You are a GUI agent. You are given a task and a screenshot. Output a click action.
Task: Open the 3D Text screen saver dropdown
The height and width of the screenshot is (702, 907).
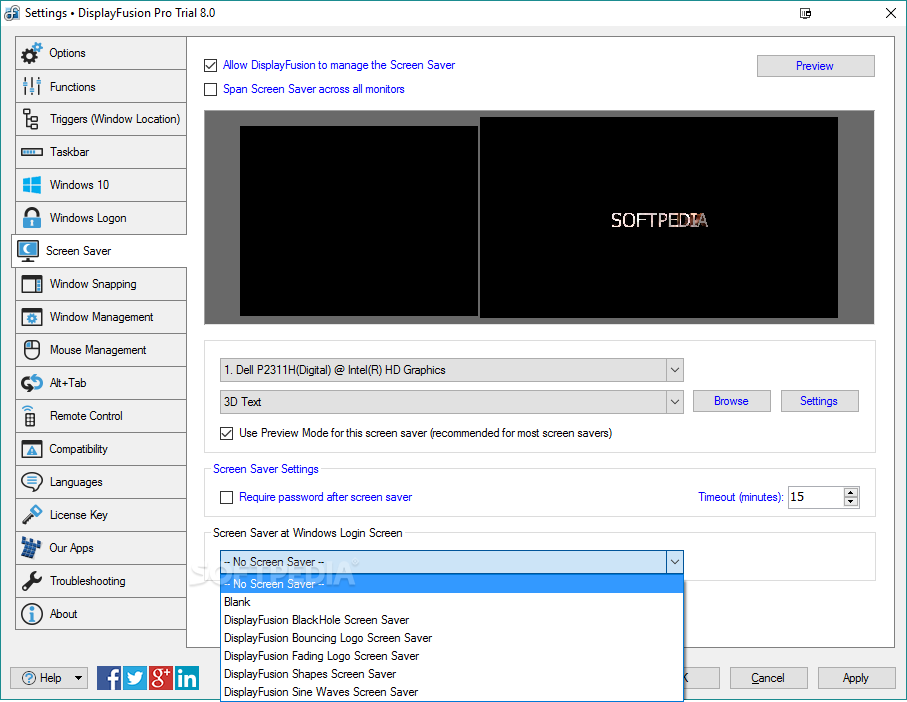[x=674, y=402]
